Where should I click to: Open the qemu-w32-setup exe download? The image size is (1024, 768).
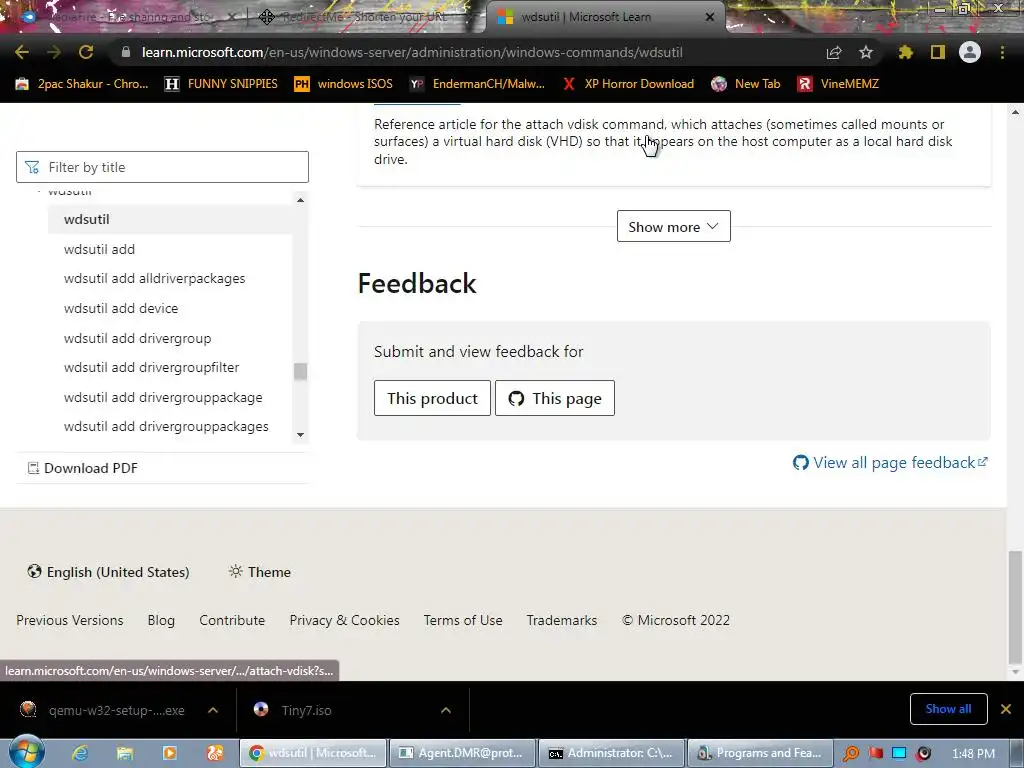pos(103,710)
